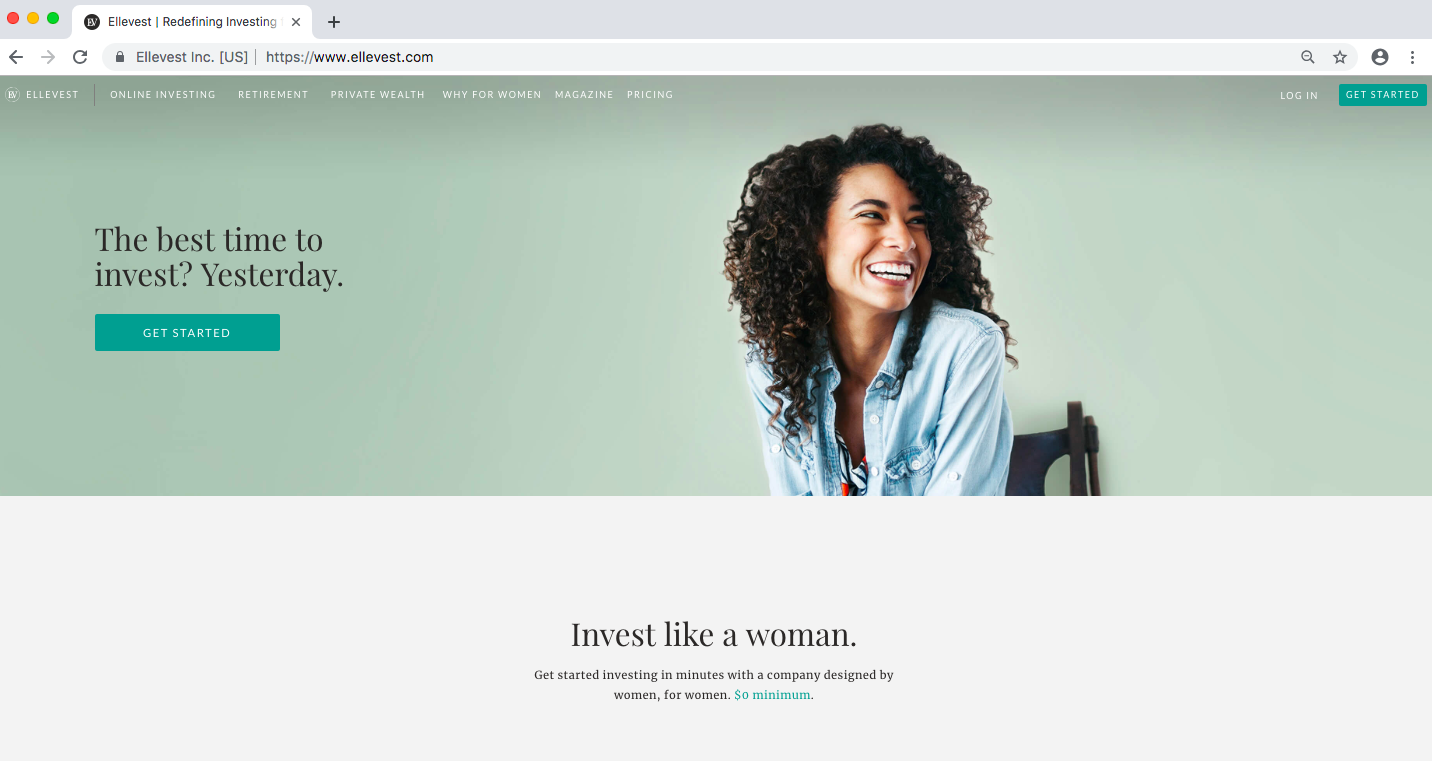Open the zoom magnifier icon in address bar
Screen dimensions: 1432x761
[1308, 57]
